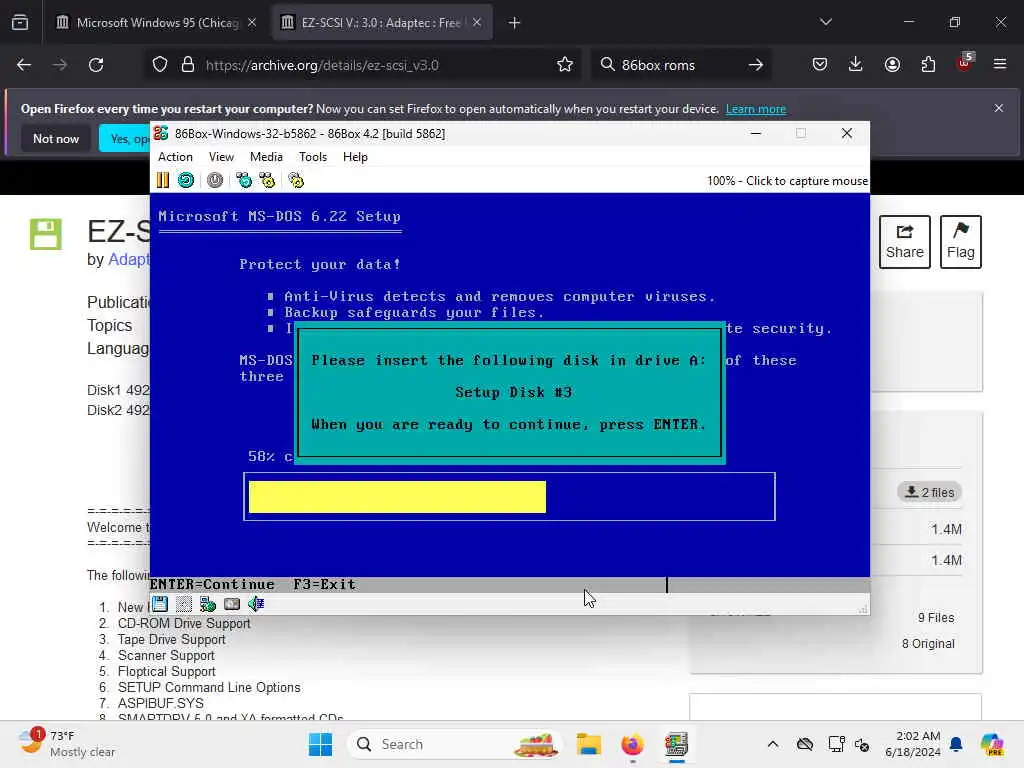Click the sound status bar icon
The image size is (1024, 768).
[256, 604]
